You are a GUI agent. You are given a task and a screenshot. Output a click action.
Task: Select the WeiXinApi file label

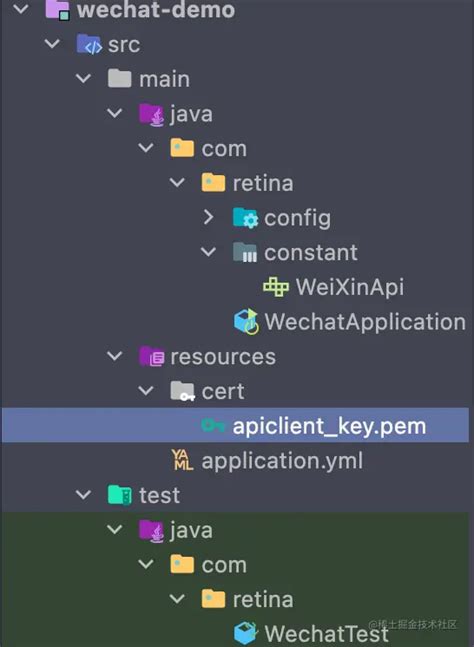pyautogui.click(x=350, y=287)
